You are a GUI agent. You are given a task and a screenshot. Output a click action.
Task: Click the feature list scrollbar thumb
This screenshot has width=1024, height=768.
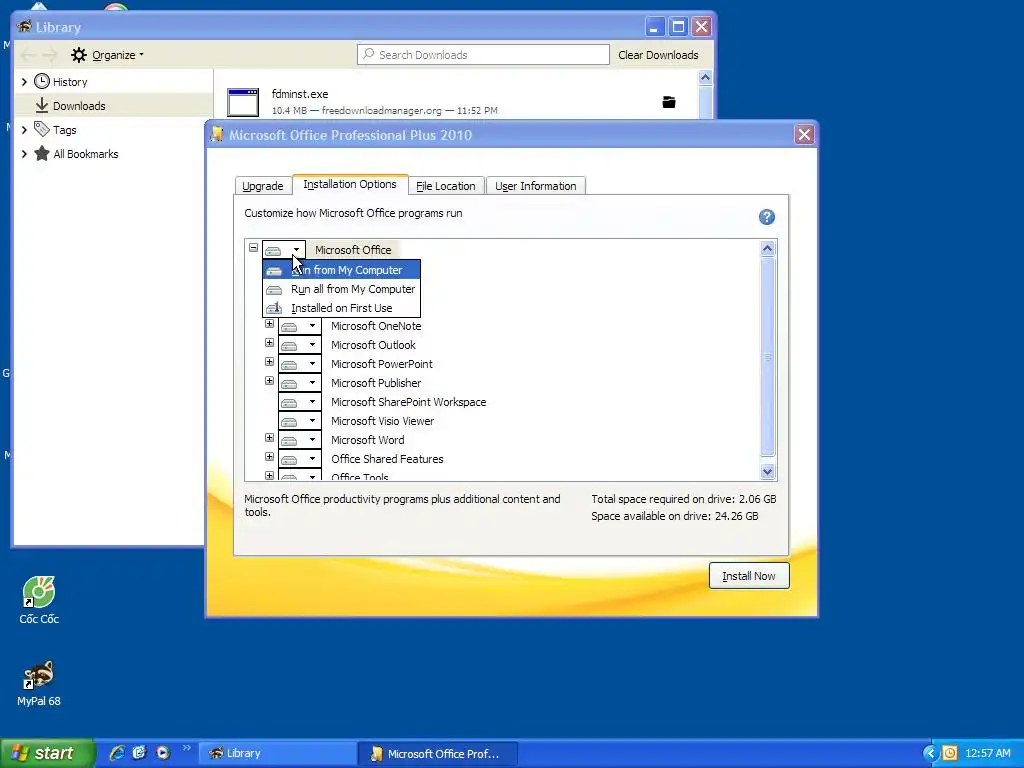[x=767, y=357]
